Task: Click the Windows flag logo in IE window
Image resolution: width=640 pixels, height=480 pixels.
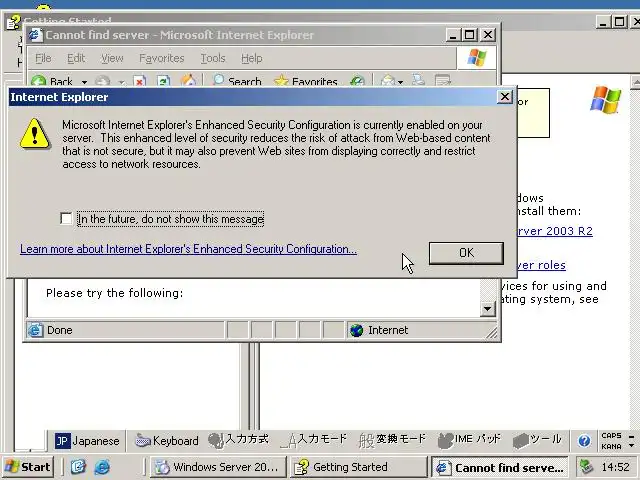Action: pyautogui.click(x=477, y=58)
